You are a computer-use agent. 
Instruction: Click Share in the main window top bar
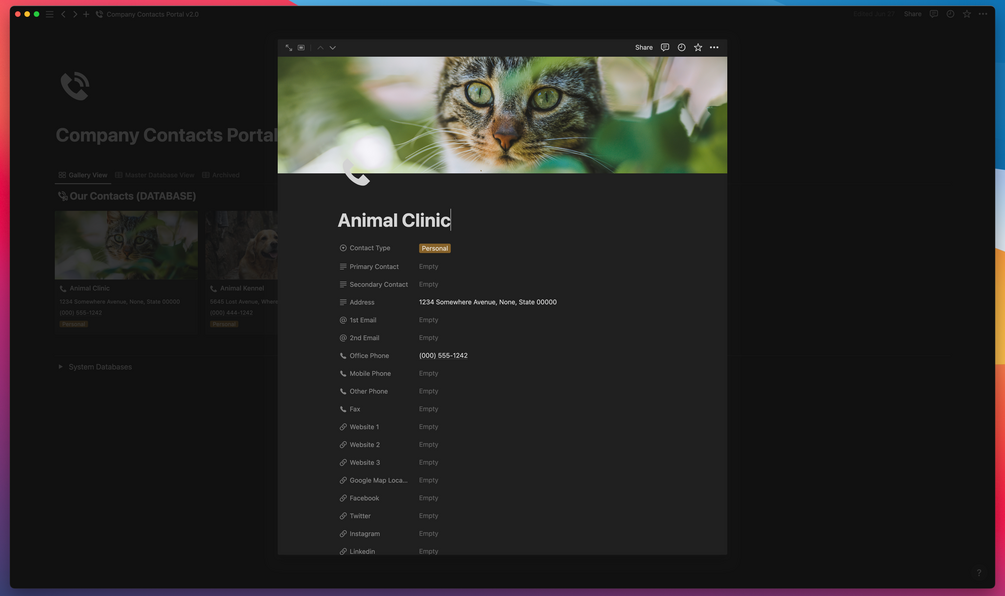913,14
